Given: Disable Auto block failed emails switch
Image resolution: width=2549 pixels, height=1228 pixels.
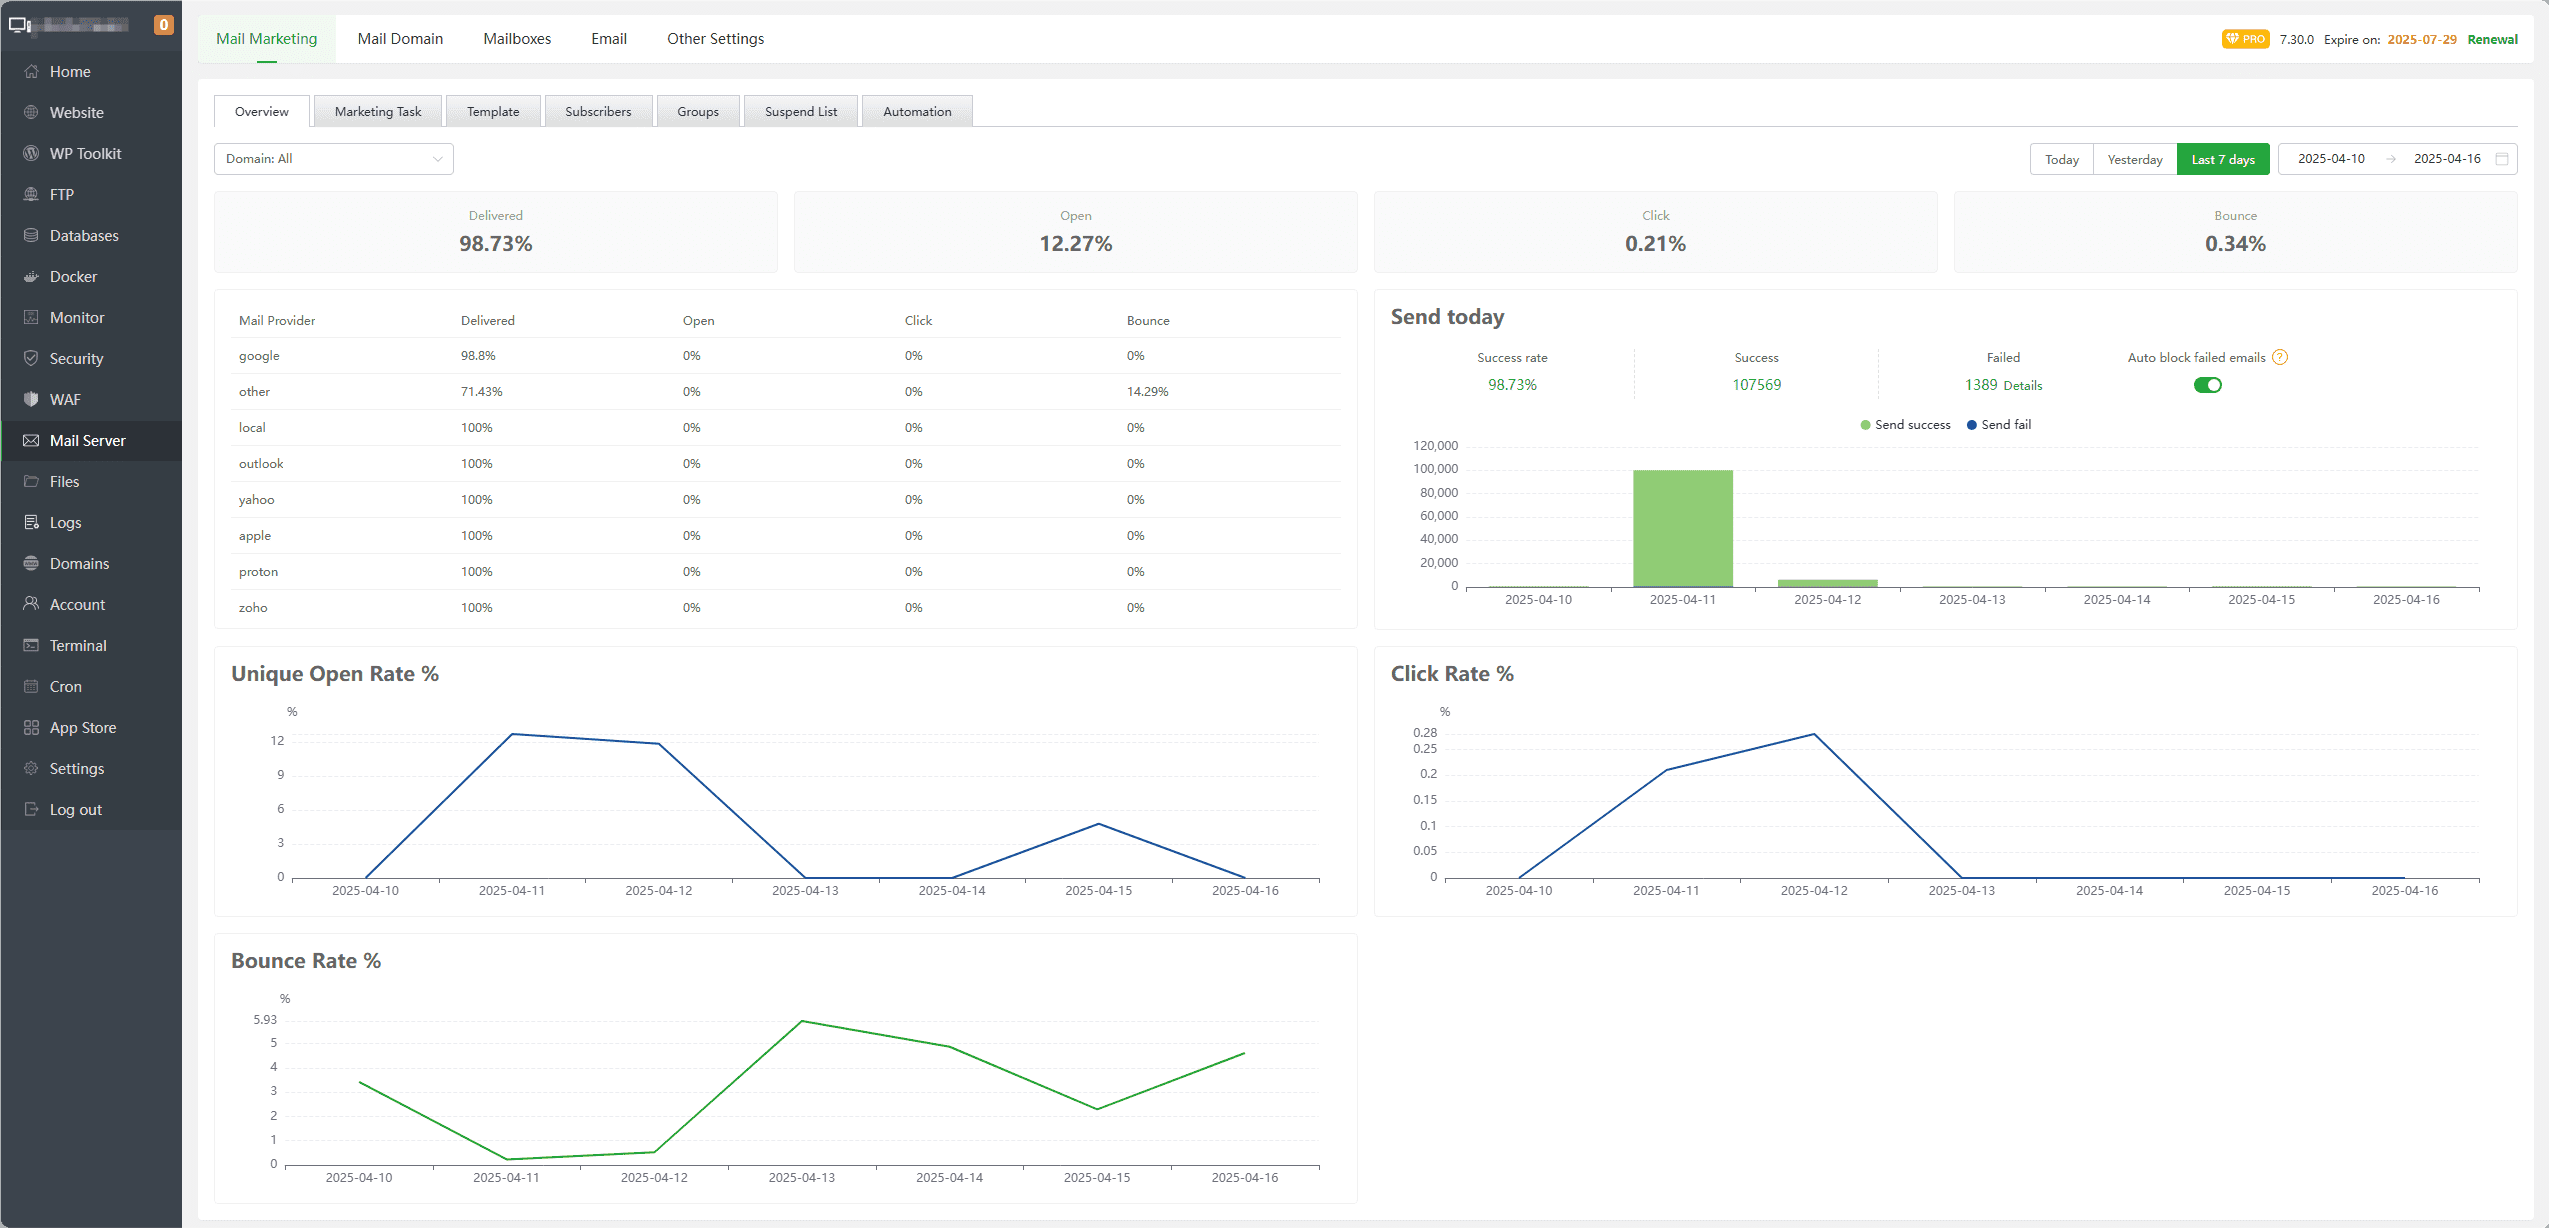Looking at the screenshot, I should tap(2207, 386).
